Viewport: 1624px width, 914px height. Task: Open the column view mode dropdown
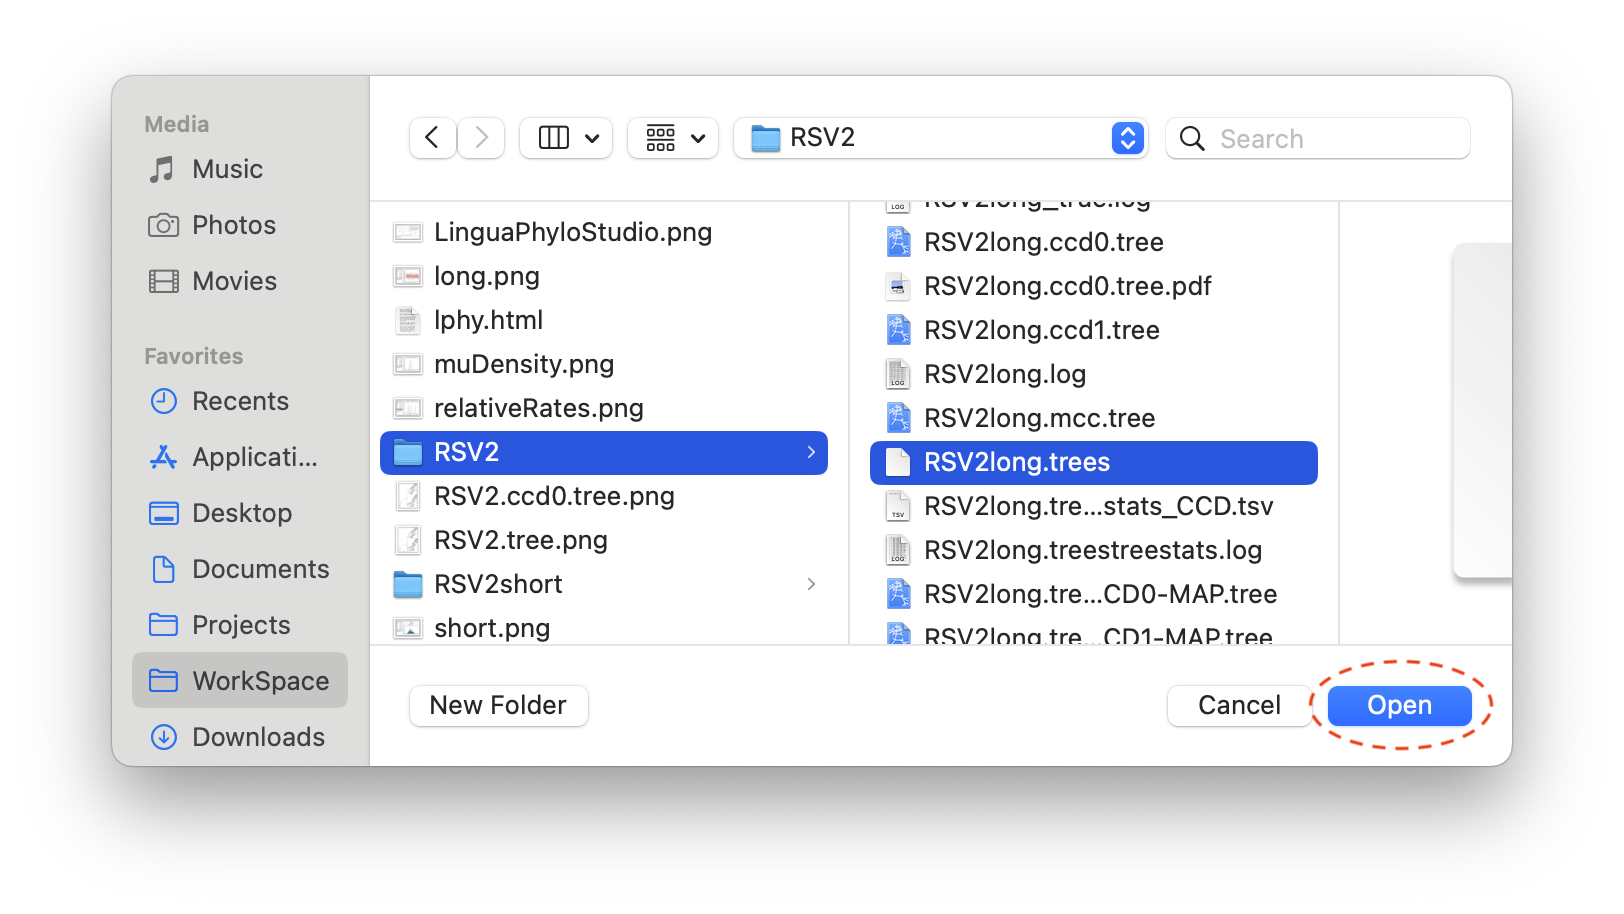[x=566, y=138]
